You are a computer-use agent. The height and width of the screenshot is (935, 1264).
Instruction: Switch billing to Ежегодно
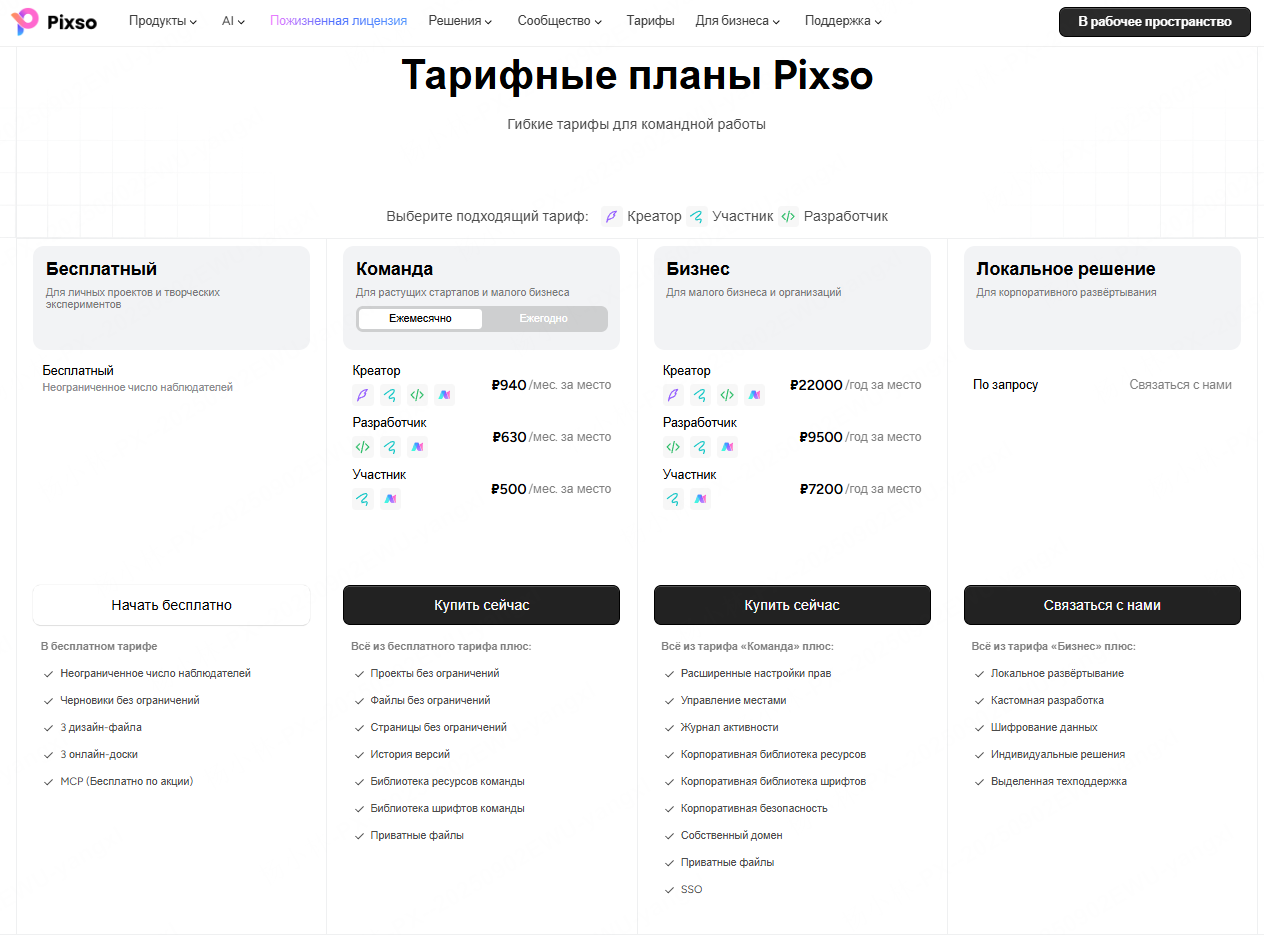click(x=544, y=318)
